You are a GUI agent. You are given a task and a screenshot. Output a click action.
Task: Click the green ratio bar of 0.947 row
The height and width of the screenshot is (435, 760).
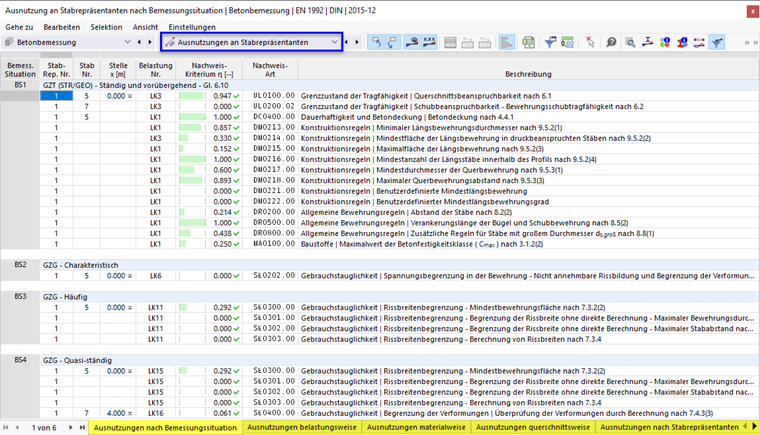click(x=191, y=96)
